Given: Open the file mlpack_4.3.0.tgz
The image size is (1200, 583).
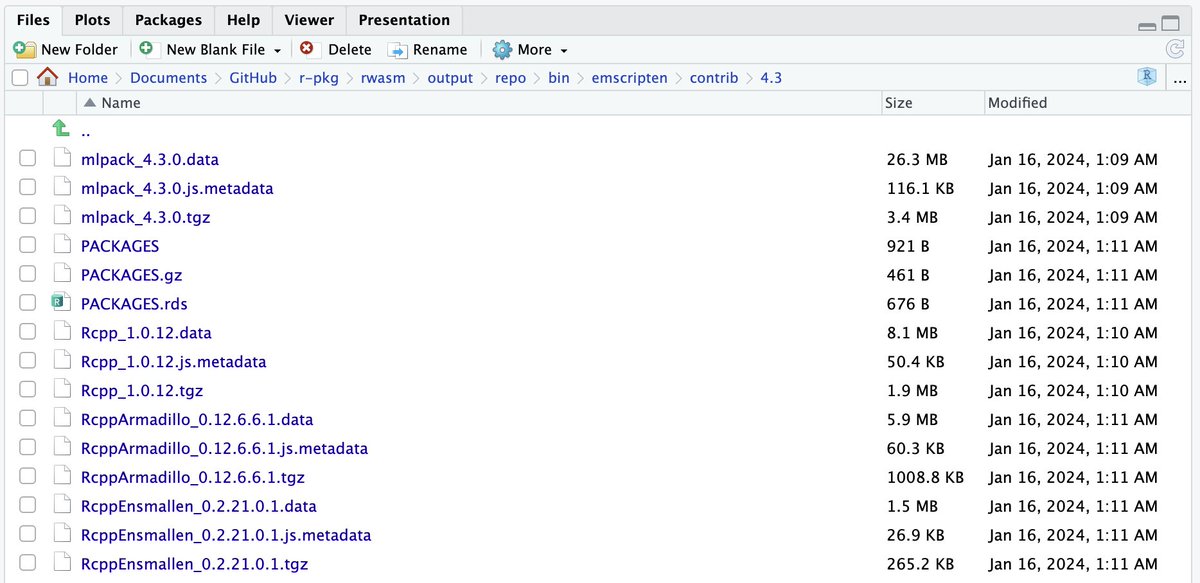Looking at the screenshot, I should pos(145,217).
